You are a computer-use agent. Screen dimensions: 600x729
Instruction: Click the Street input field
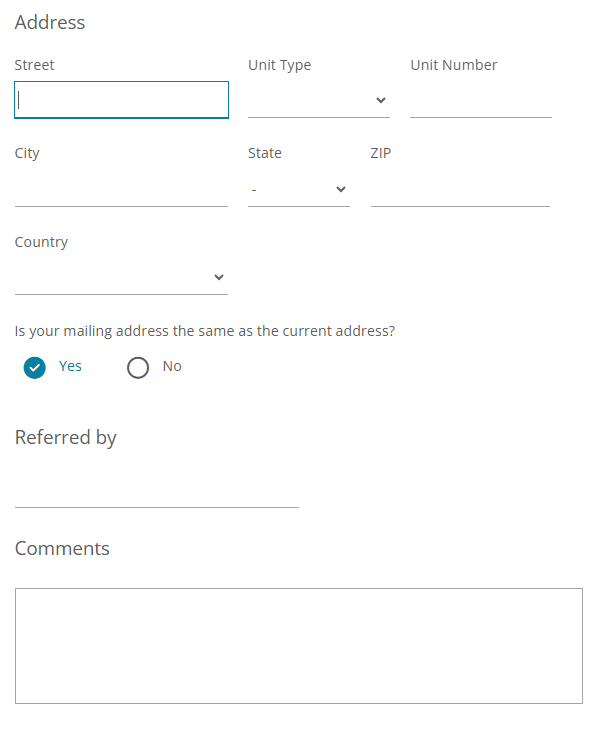click(121, 100)
